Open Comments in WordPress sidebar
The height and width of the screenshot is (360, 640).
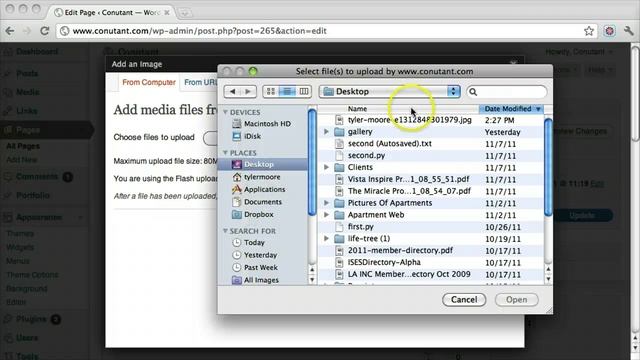(x=37, y=177)
